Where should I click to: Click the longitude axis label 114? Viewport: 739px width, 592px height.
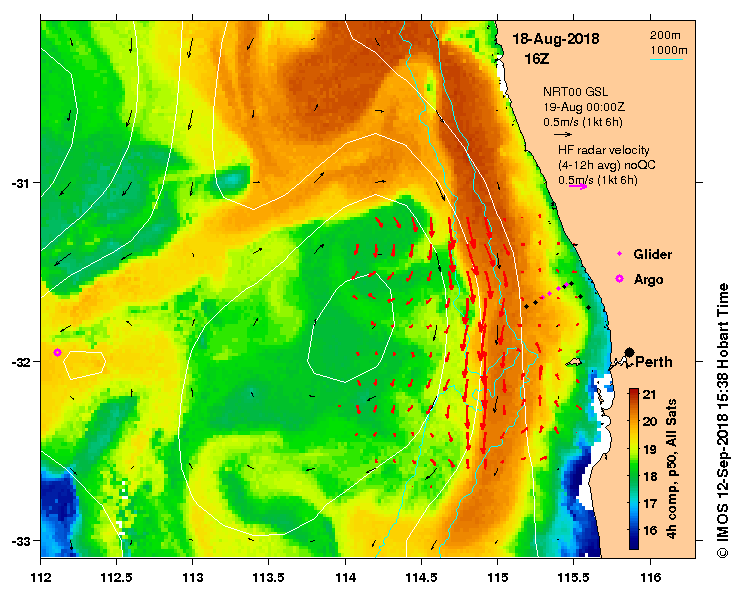345,577
